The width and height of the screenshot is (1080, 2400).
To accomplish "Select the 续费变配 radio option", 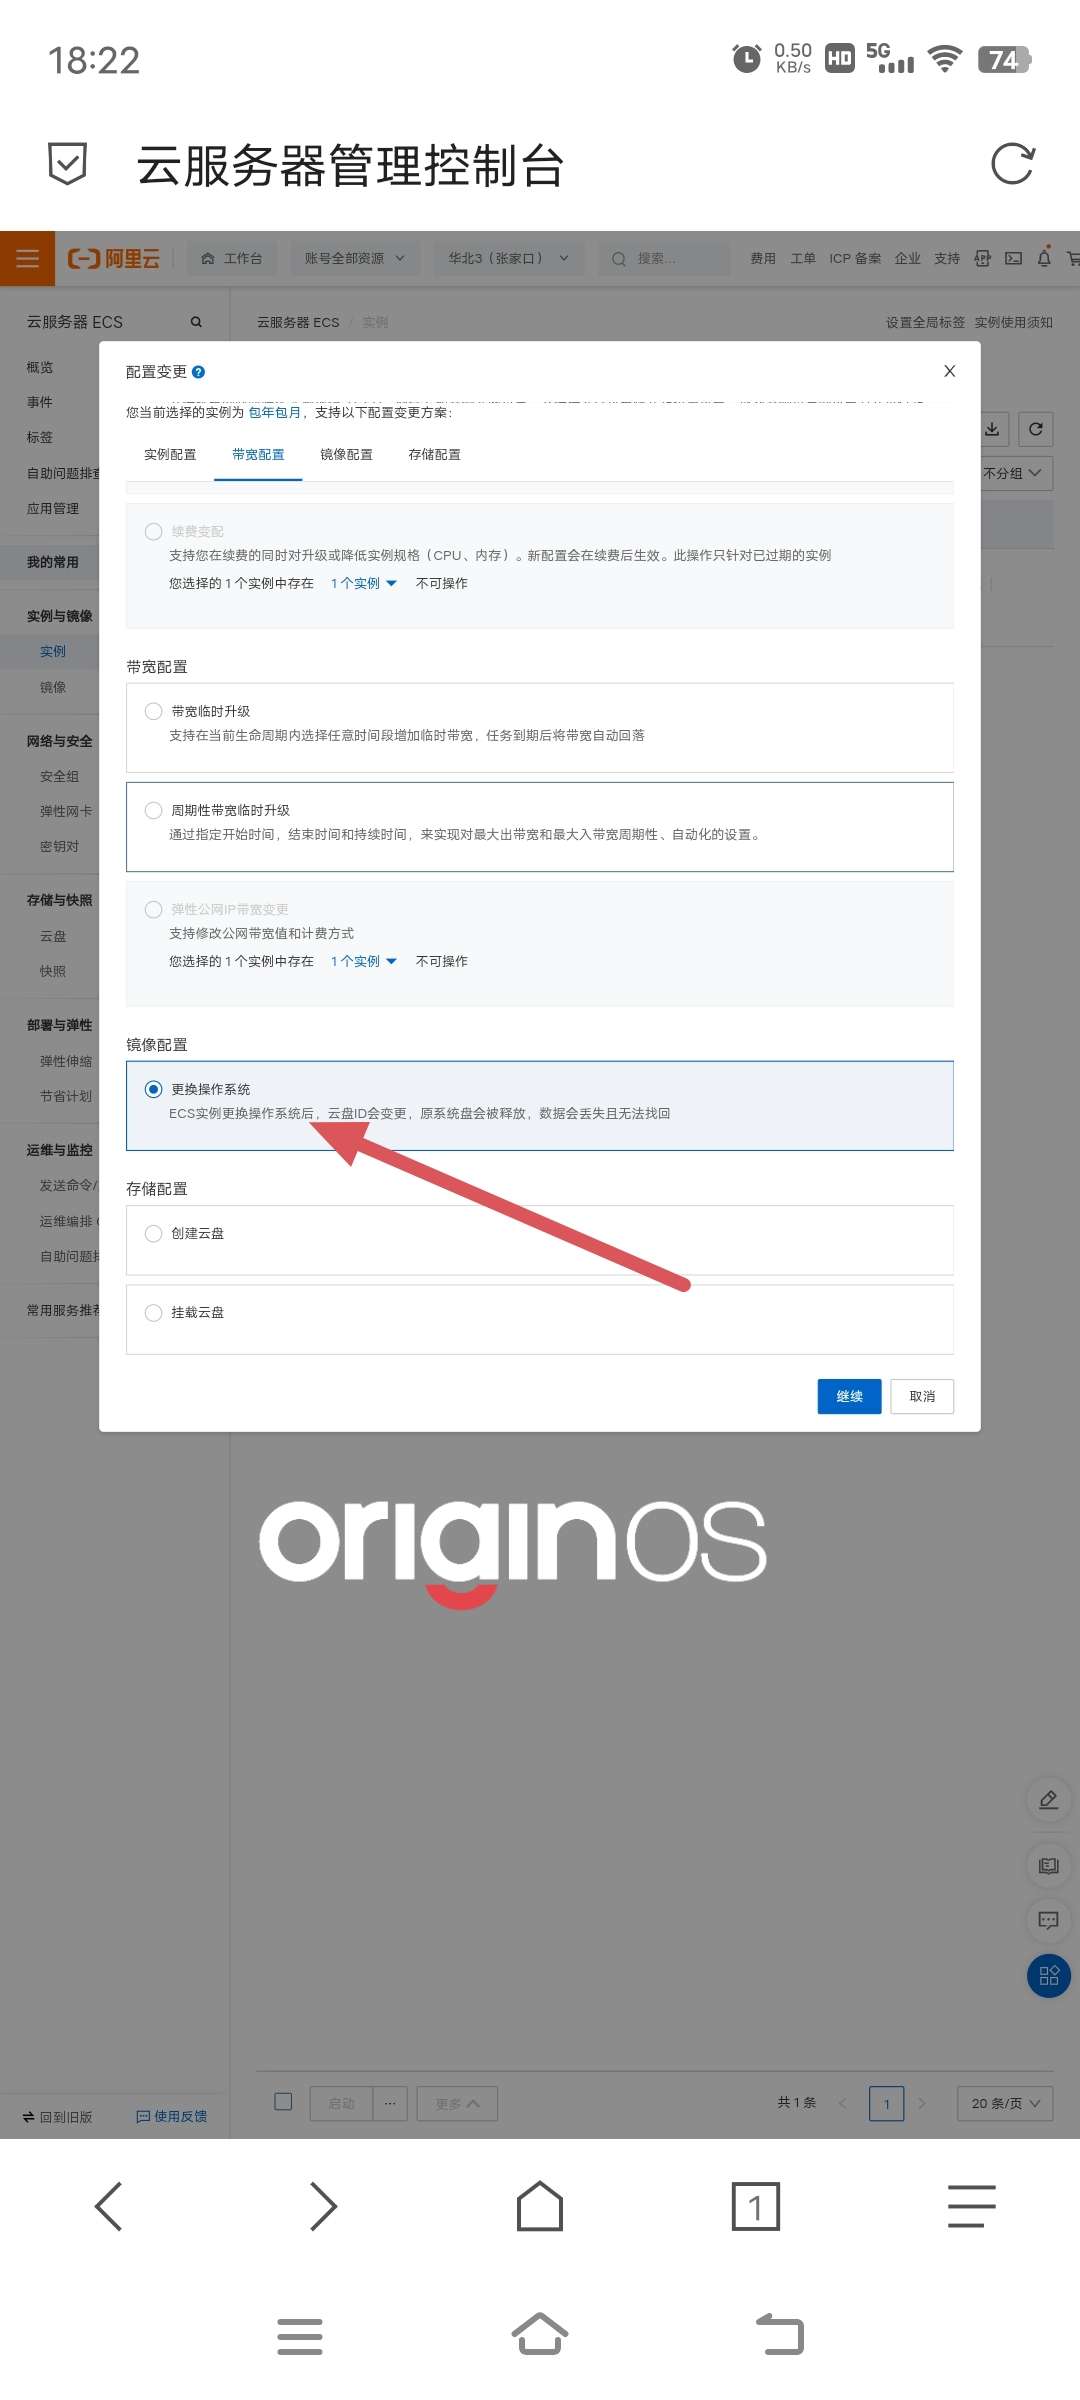I will point(153,531).
